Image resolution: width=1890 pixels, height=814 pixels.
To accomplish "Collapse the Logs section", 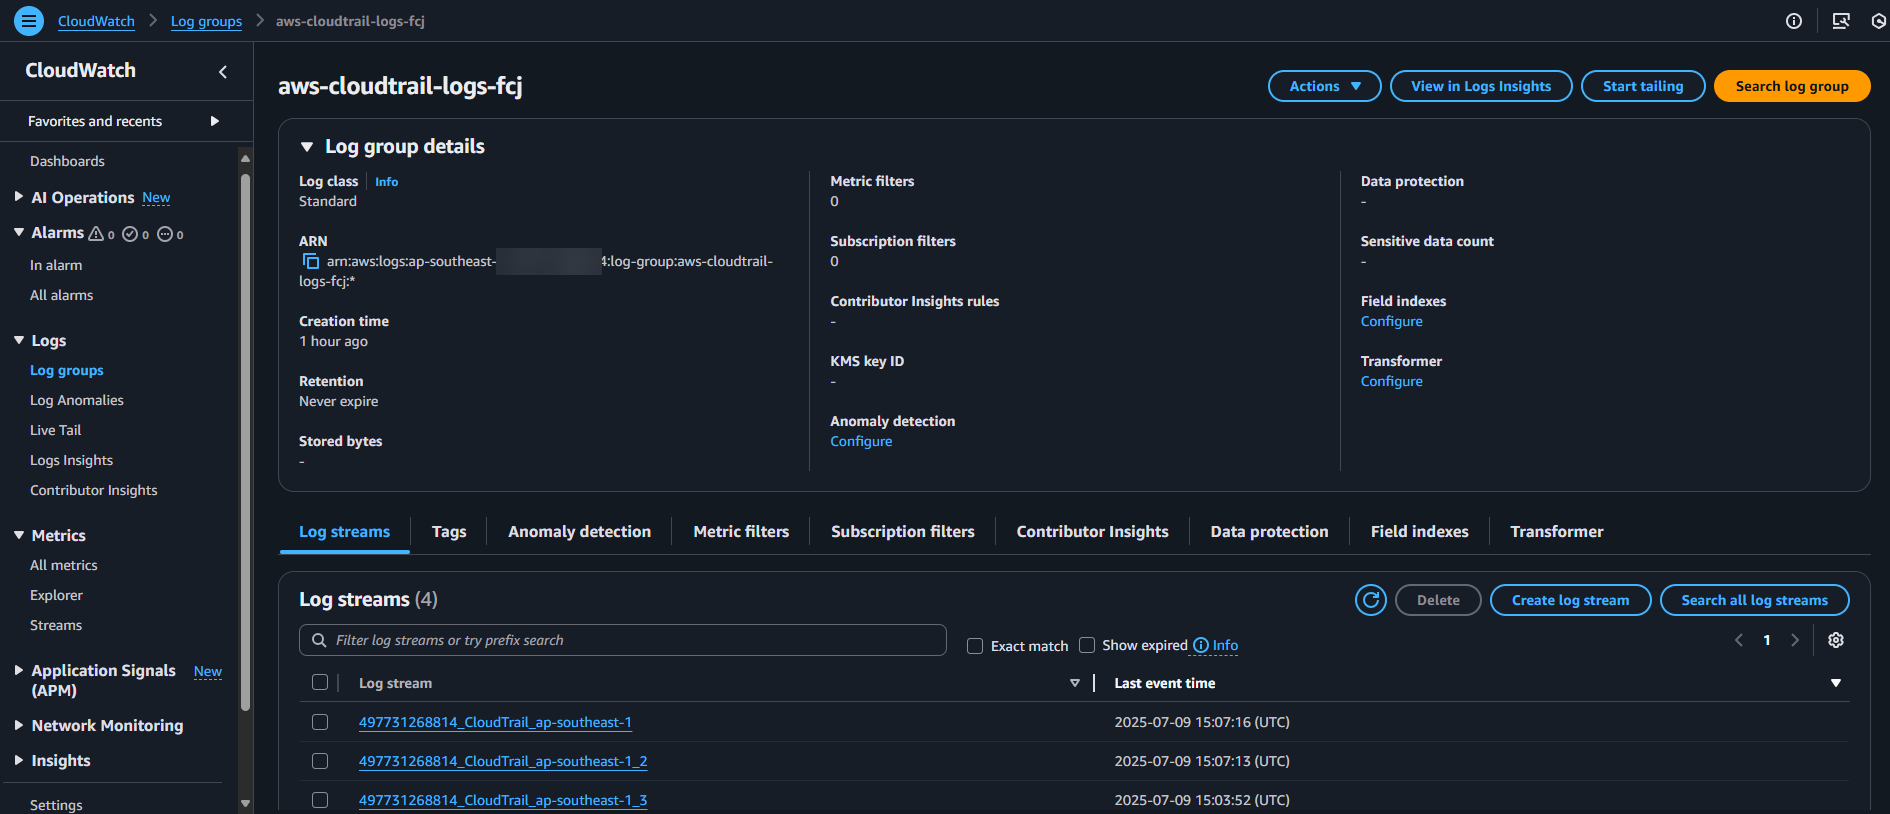I will coord(19,340).
